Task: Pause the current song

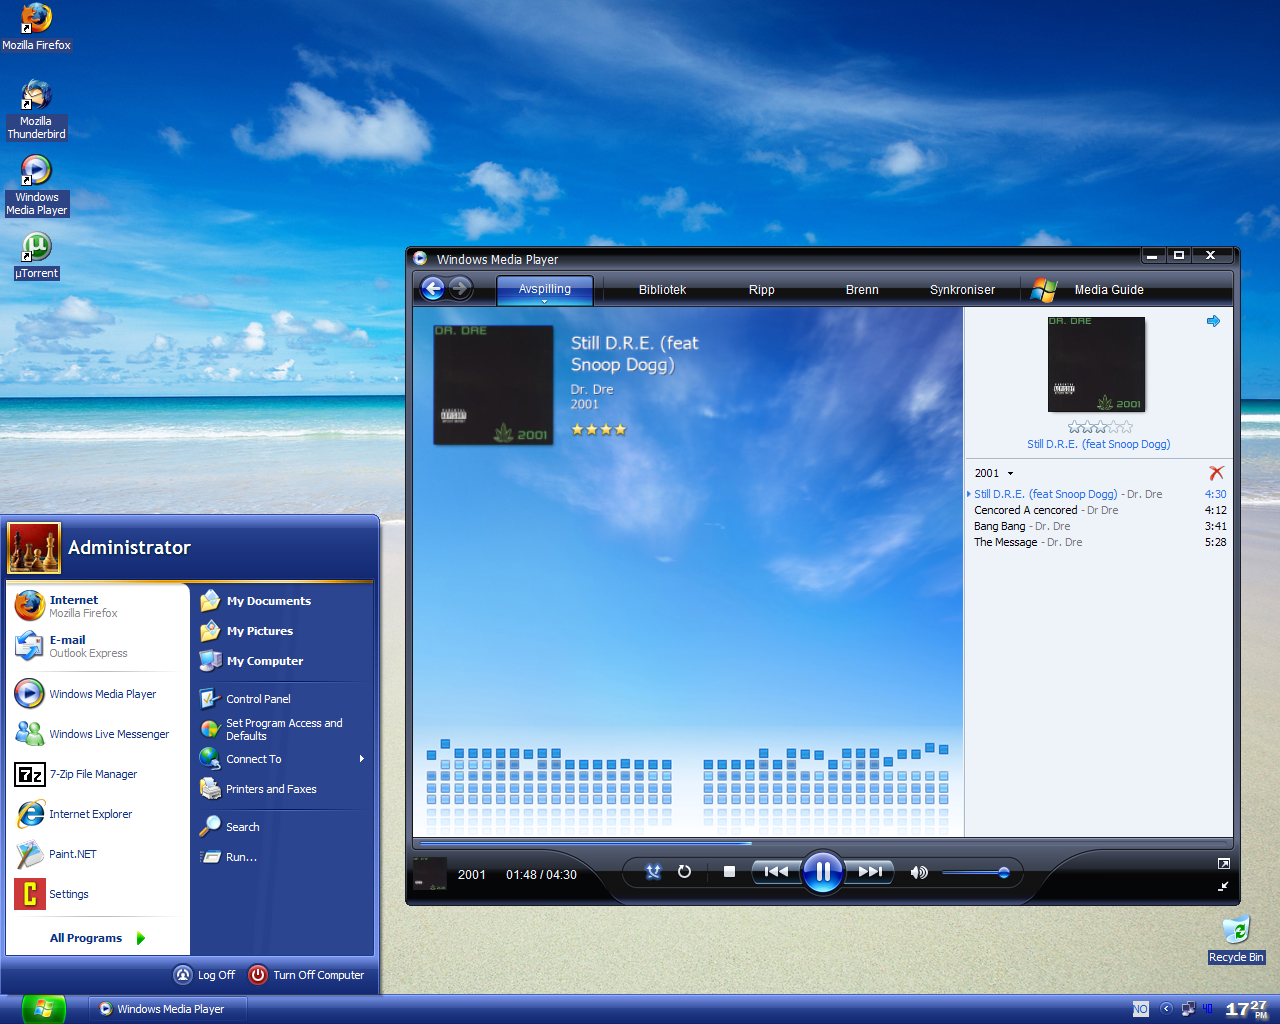Action: click(x=823, y=872)
